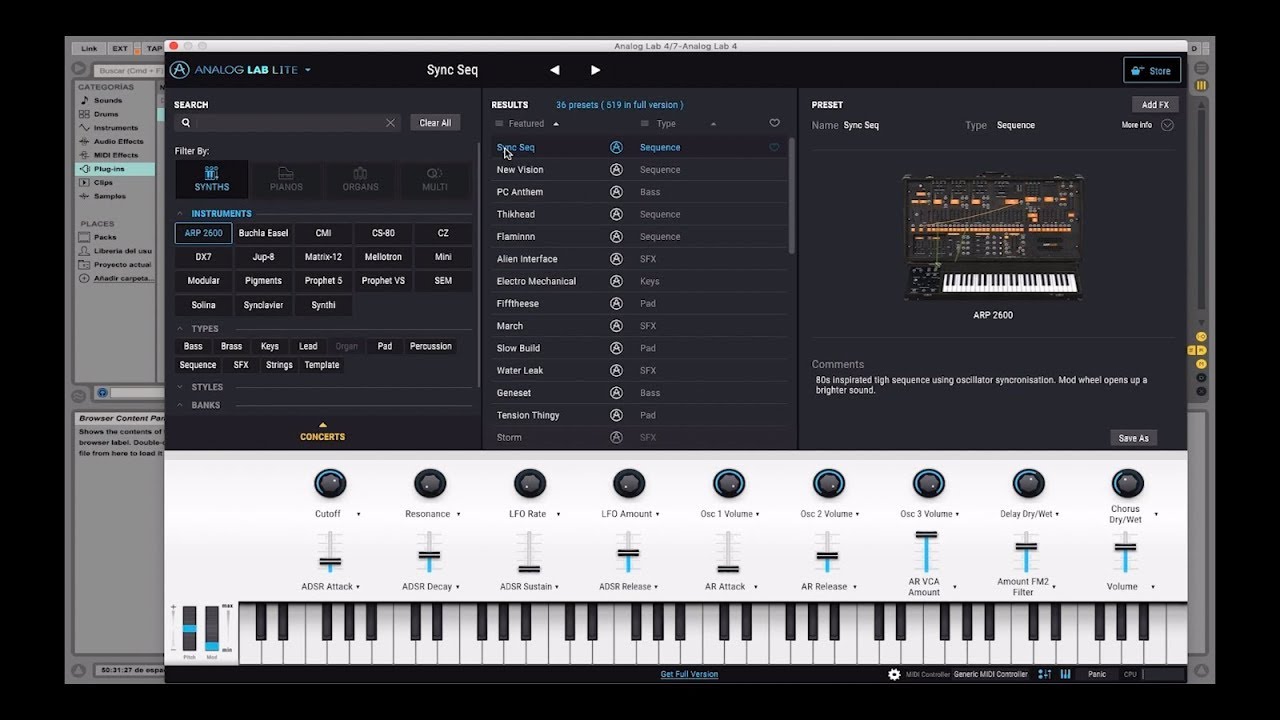Viewport: 1280px width, 720px height.
Task: Open the Get Full Version link
Action: [689, 674]
